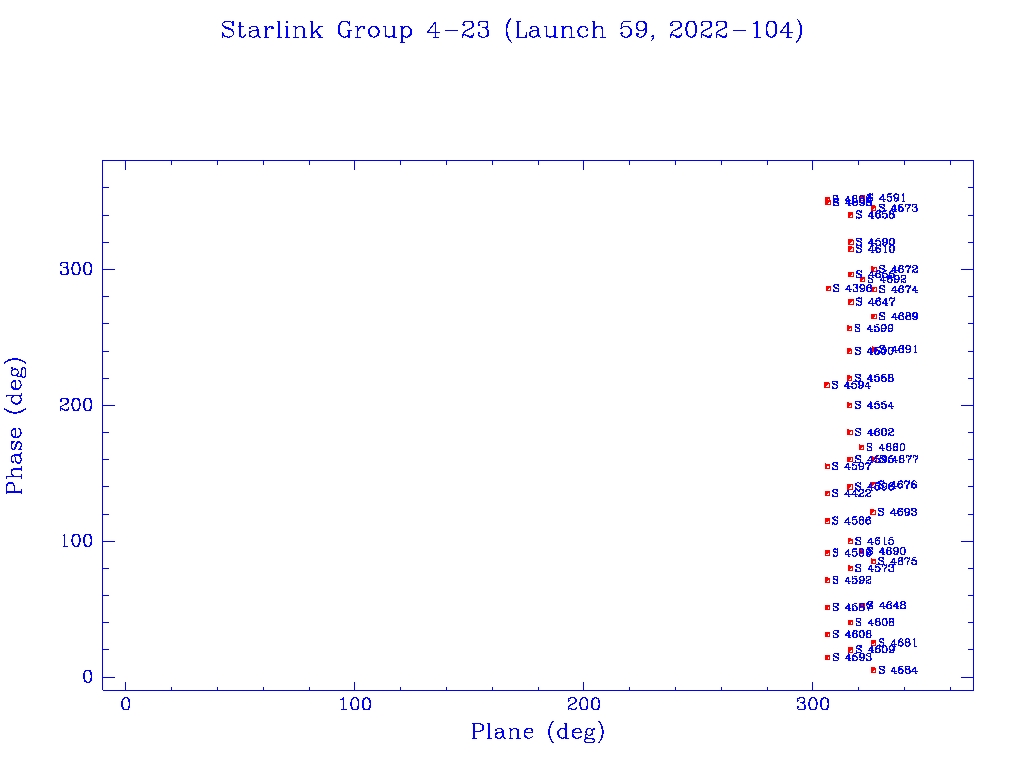Select tick label 300 on Phase axis
Screen dimensions: 1024x768
(x=76, y=269)
